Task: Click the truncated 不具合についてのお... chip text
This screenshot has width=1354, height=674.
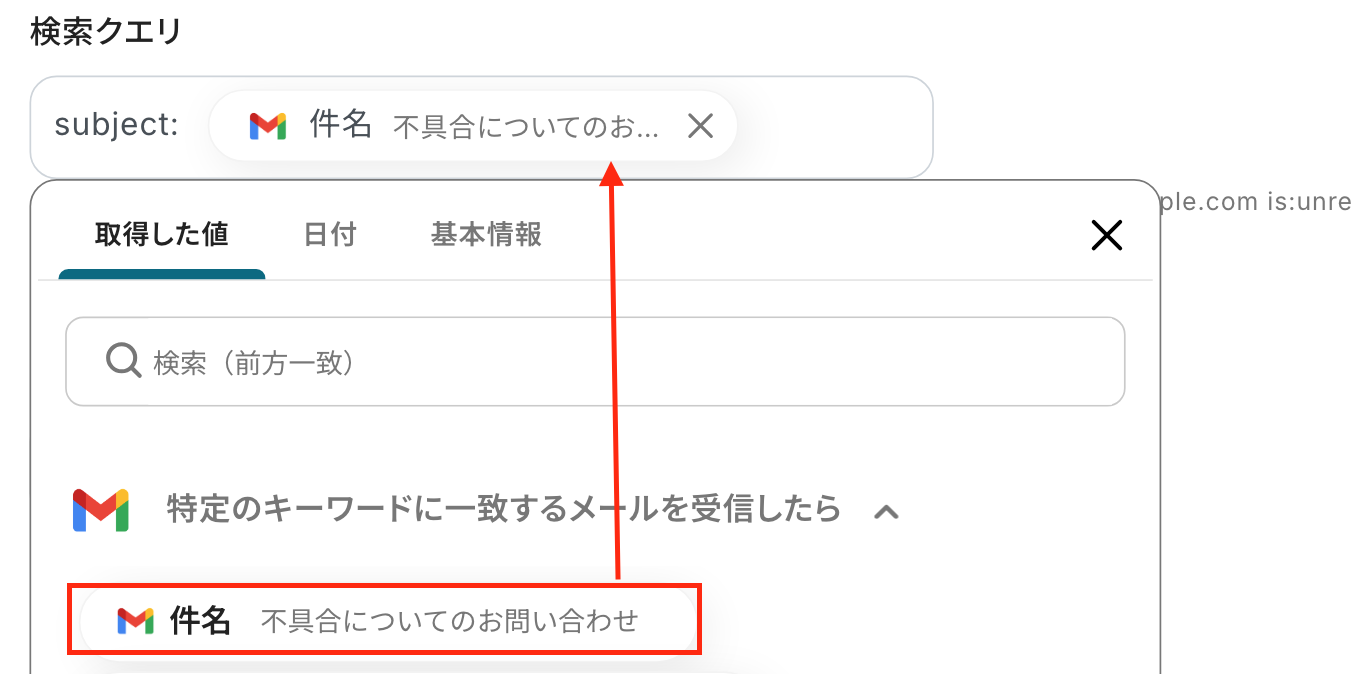Action: 526,128
